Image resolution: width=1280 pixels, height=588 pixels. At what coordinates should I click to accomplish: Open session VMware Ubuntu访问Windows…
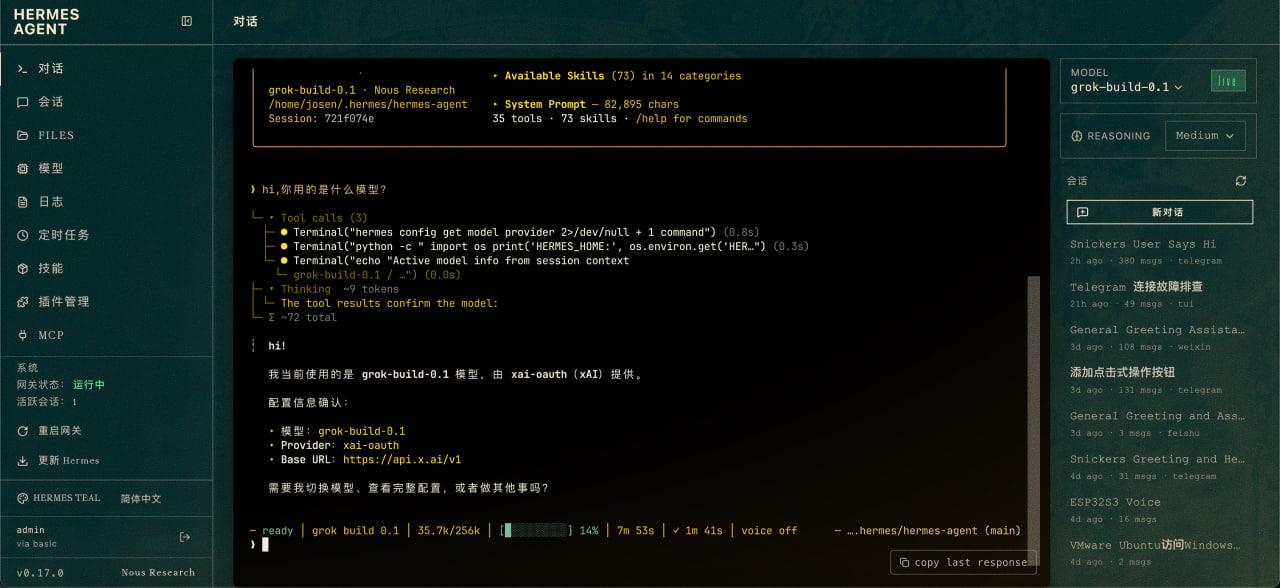point(1159,552)
